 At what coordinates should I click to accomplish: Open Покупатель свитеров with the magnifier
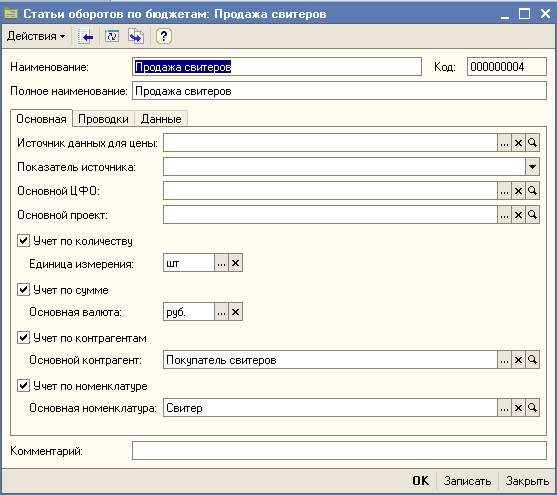(x=532, y=360)
